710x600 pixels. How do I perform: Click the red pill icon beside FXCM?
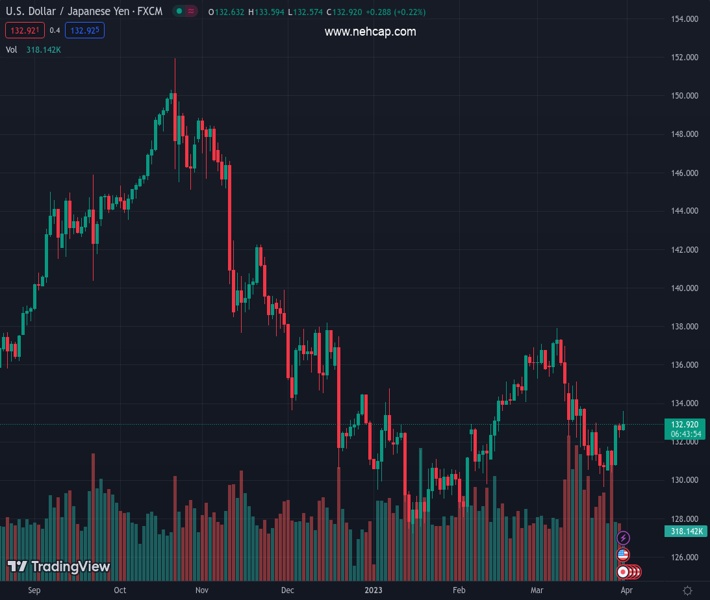click(191, 11)
